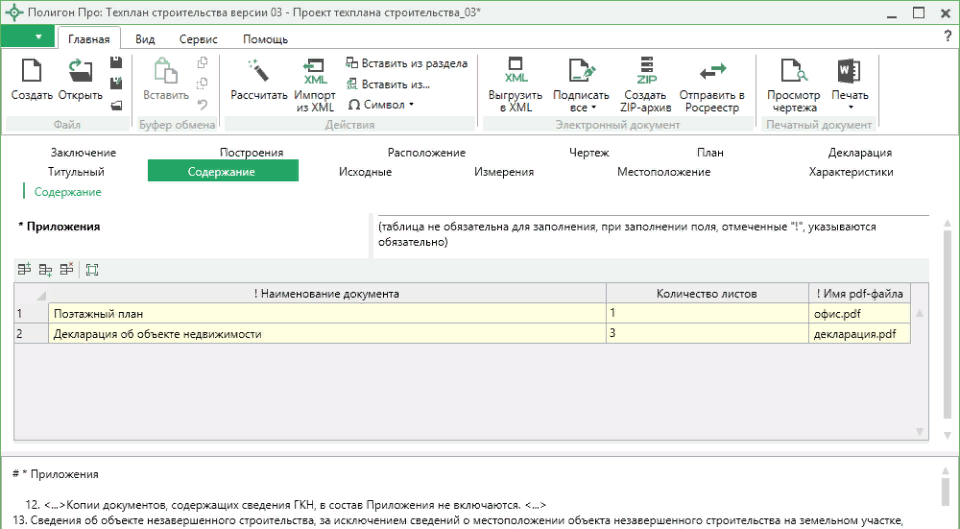Viewport: 960px width, 529px height.
Task: Click Вставить из раздела button
Action: point(406,63)
